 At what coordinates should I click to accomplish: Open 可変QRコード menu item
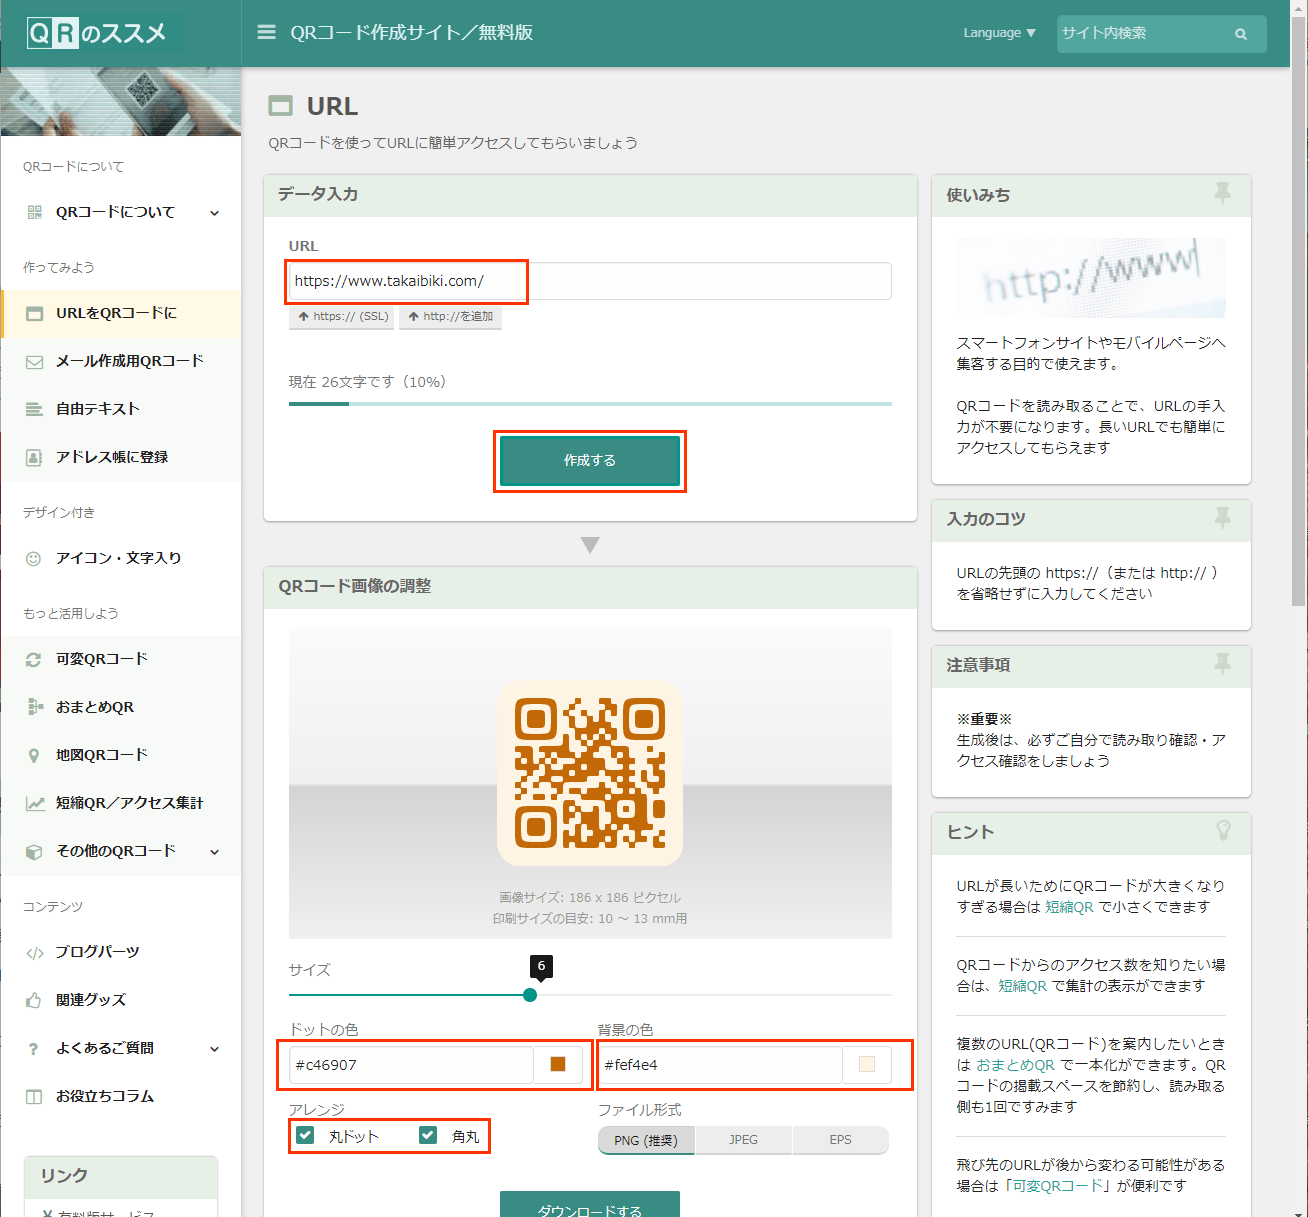pos(121,659)
